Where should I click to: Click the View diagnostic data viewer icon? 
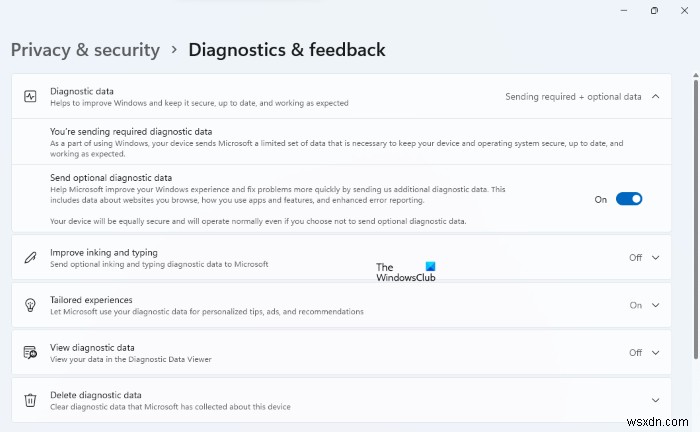click(30, 352)
